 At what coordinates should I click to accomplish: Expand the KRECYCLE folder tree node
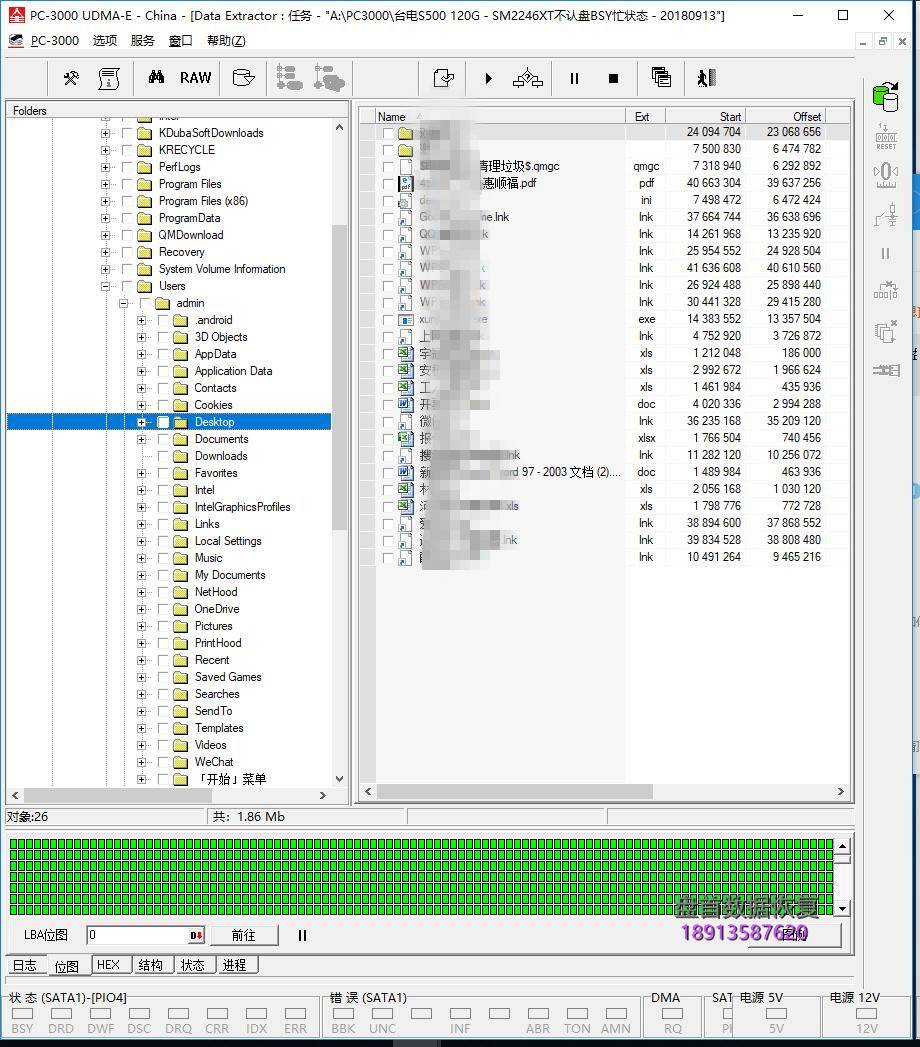(x=105, y=150)
